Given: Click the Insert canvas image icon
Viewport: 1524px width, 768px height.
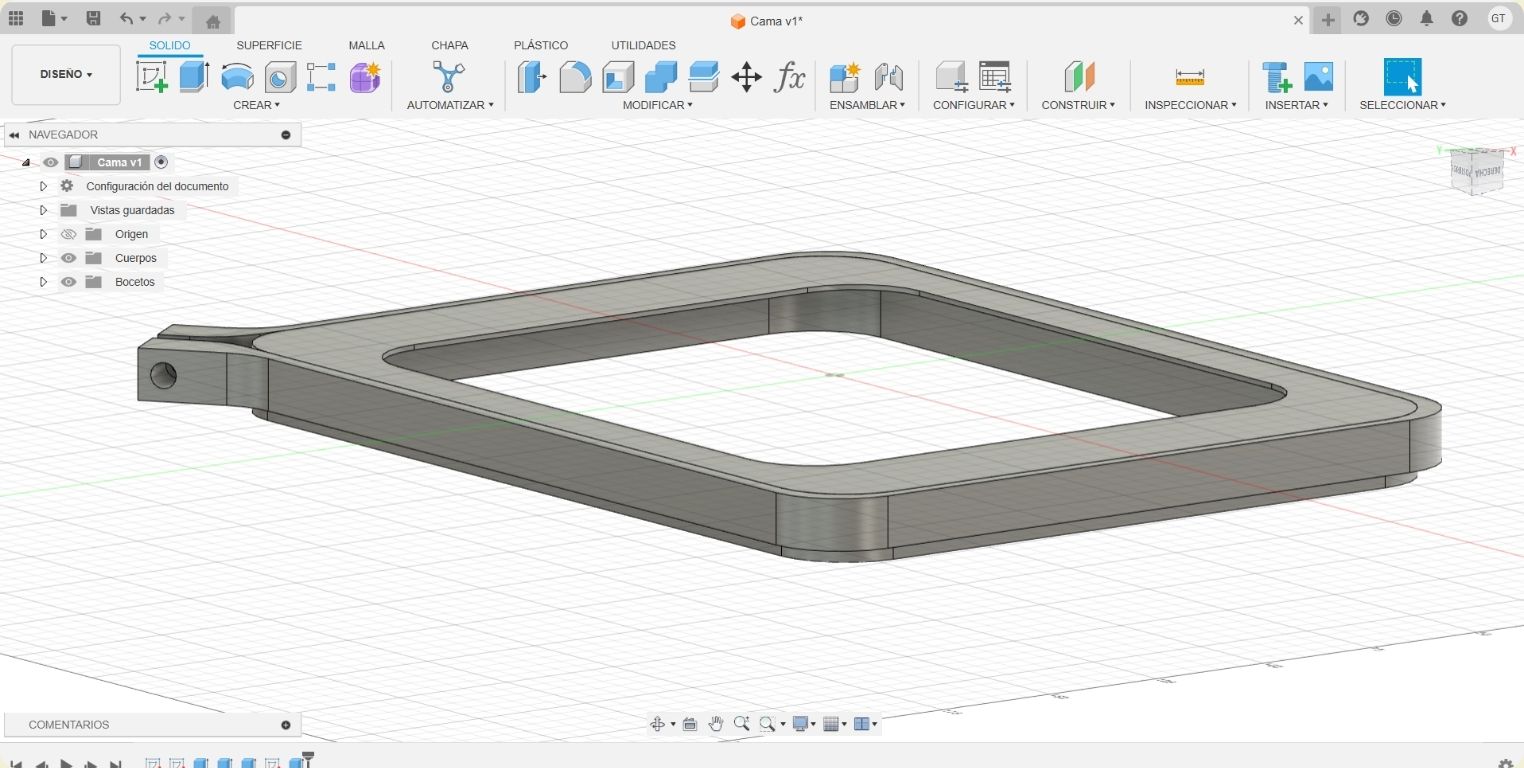Looking at the screenshot, I should pyautogui.click(x=1319, y=77).
